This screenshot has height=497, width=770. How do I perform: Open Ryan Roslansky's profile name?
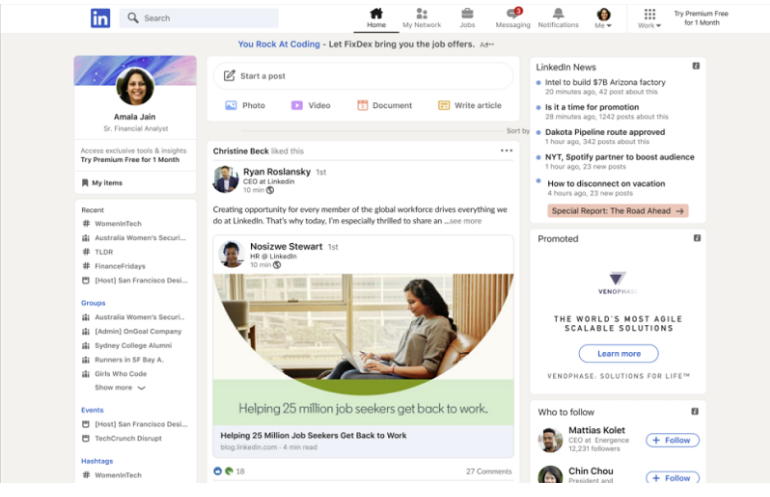coord(277,172)
